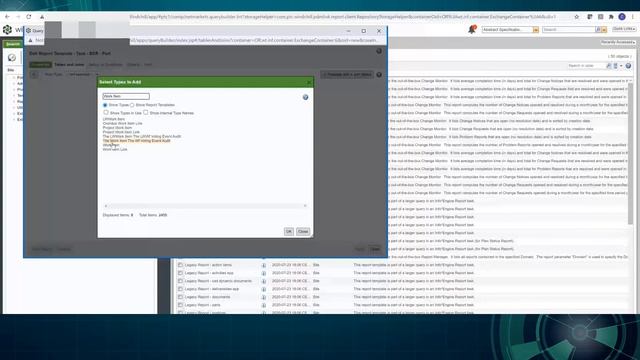Click the Windchill logo icon
The image size is (640, 360).
pyautogui.click(x=7, y=29)
